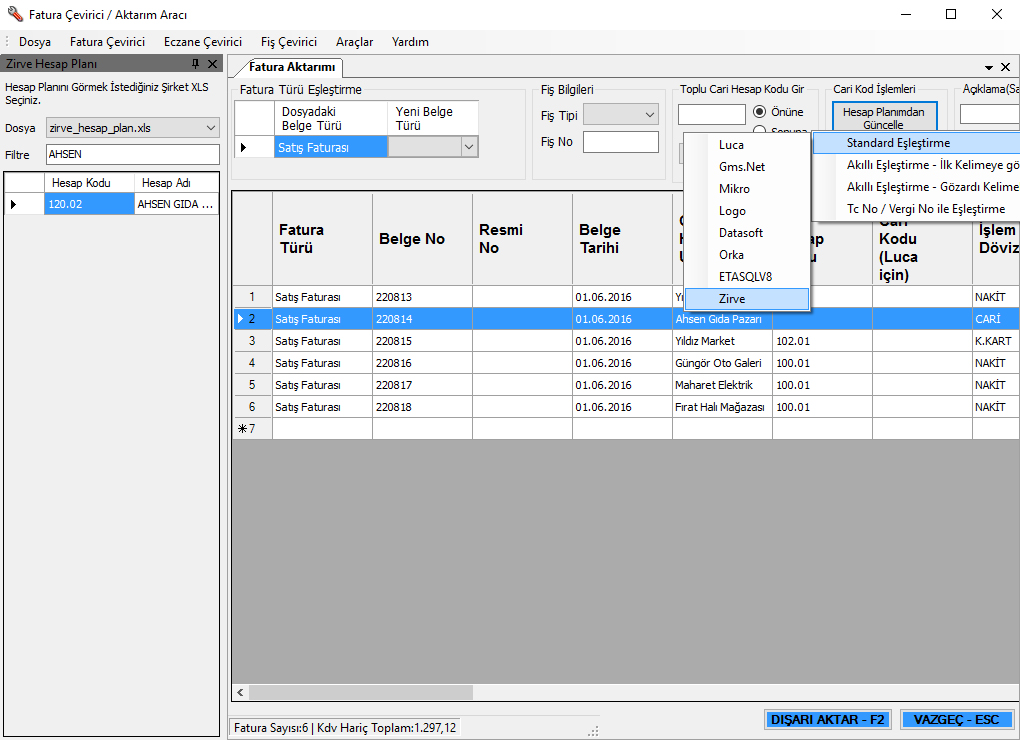
Task: Expand the Dosya file dropdown
Action: [x=211, y=128]
